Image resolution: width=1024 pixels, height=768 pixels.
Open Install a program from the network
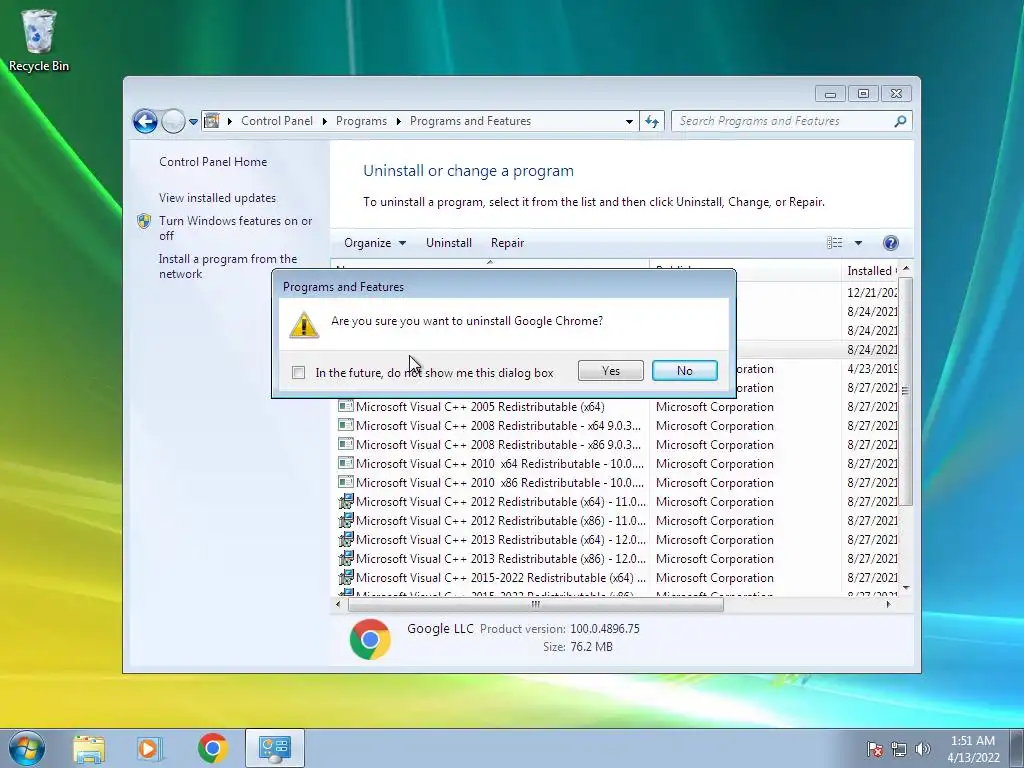coord(228,266)
